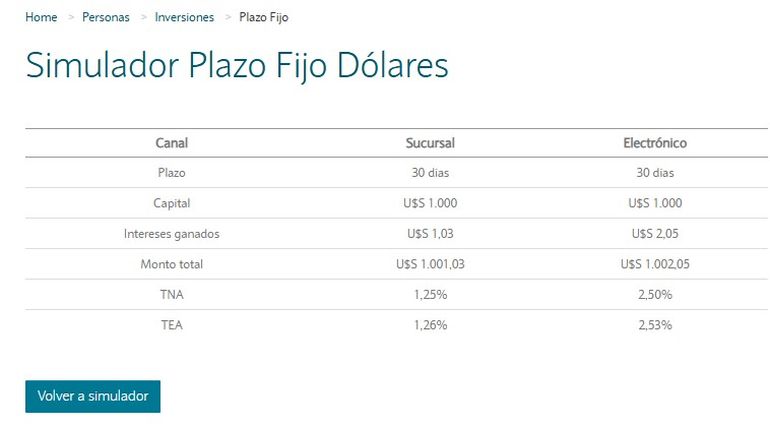Click the Capital row label

(171, 203)
